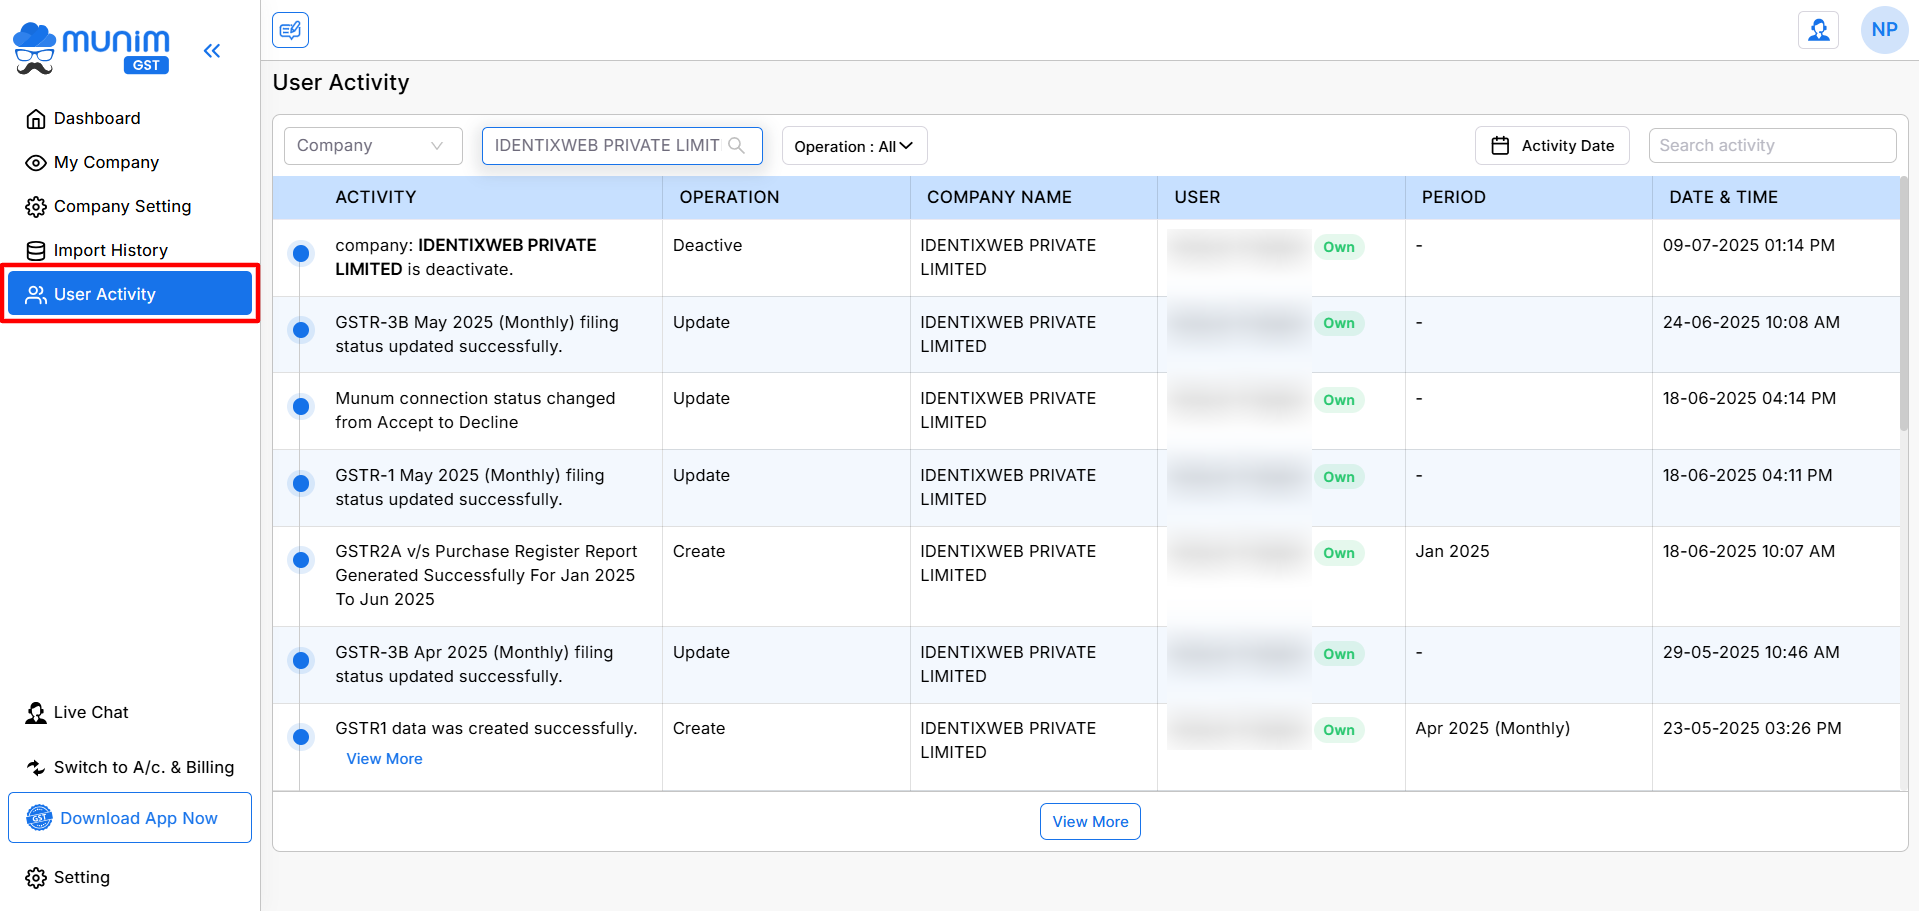The width and height of the screenshot is (1919, 911).
Task: Click the Live Chat agent icon
Action: (x=36, y=713)
